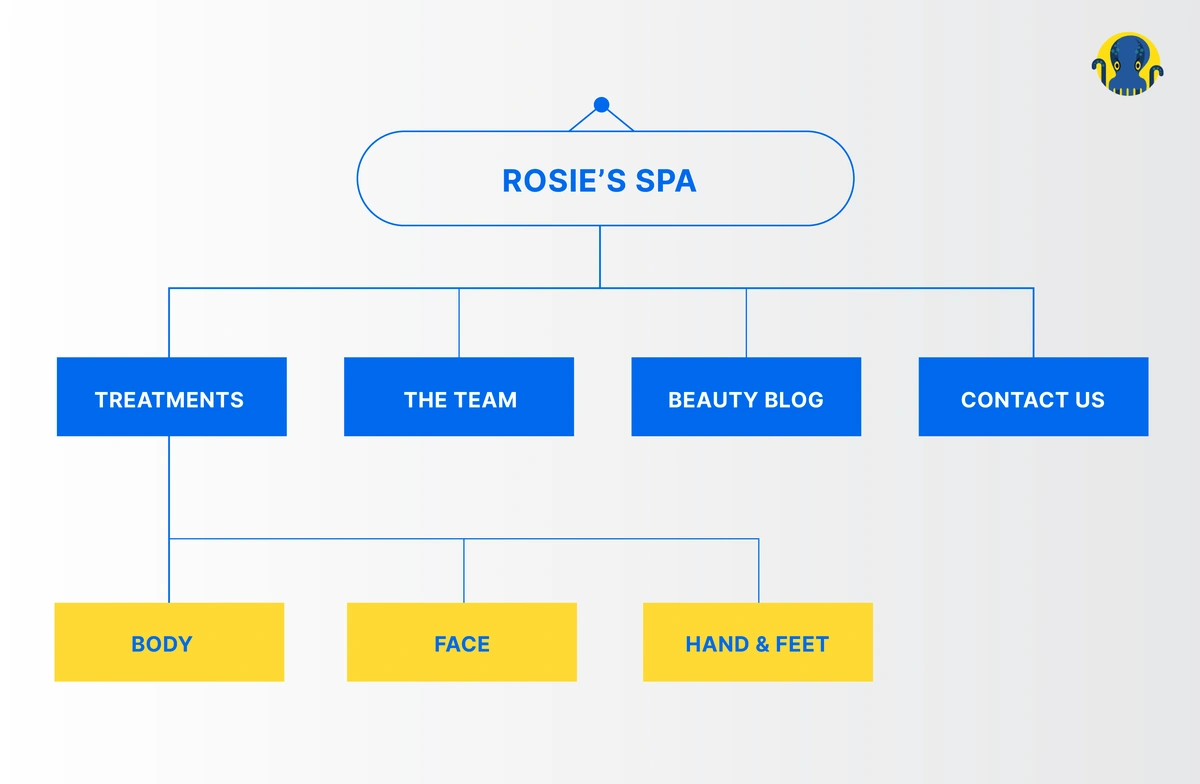
Task: Click the connector joining FACE to its branch
Action: pos(462,570)
